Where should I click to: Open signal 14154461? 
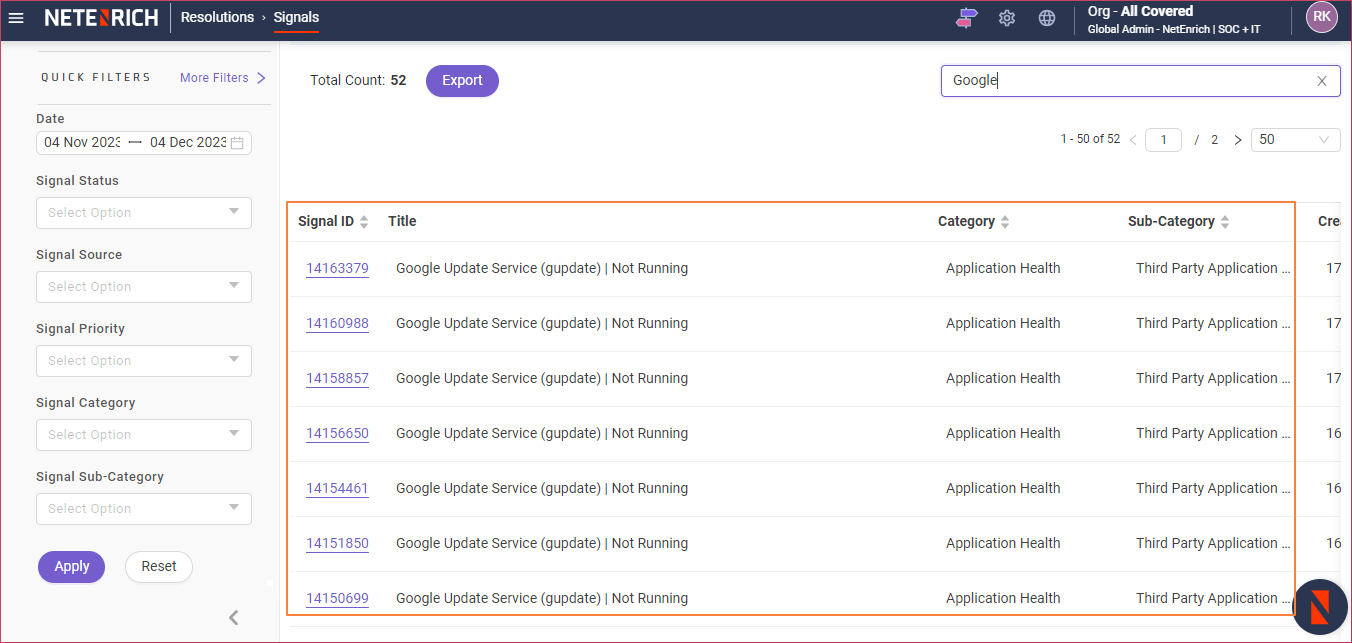tap(337, 489)
